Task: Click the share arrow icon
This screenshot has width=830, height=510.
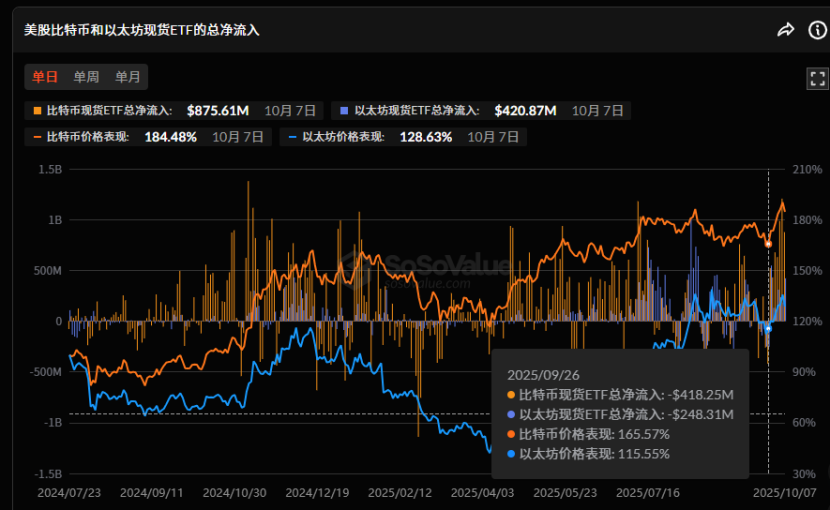Action: pyautogui.click(x=785, y=30)
